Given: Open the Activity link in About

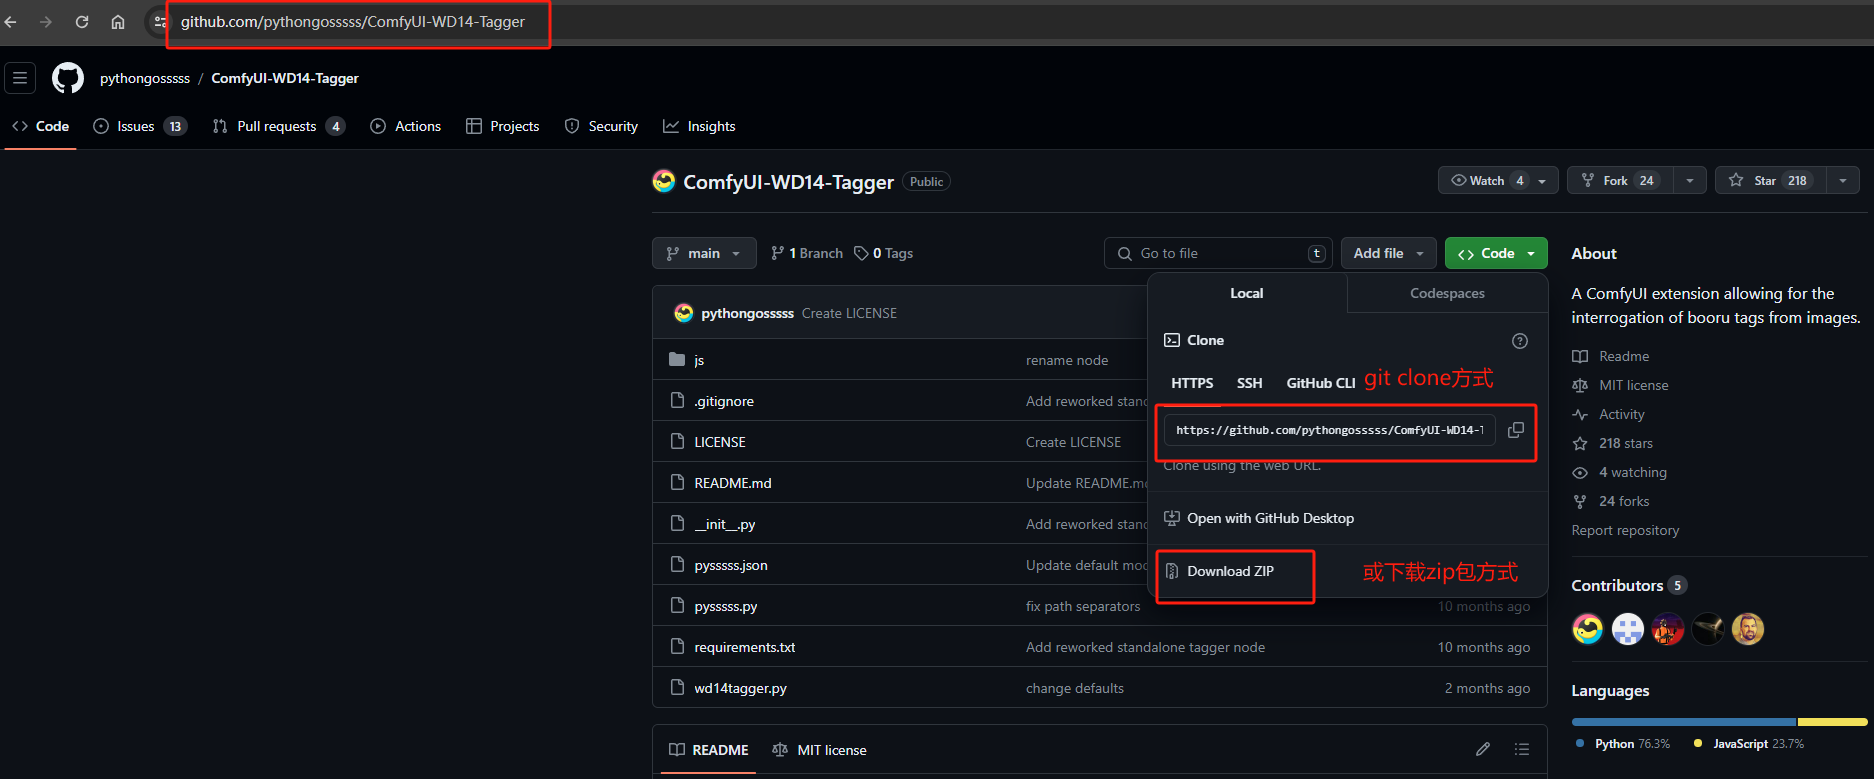Looking at the screenshot, I should [x=1608, y=414].
